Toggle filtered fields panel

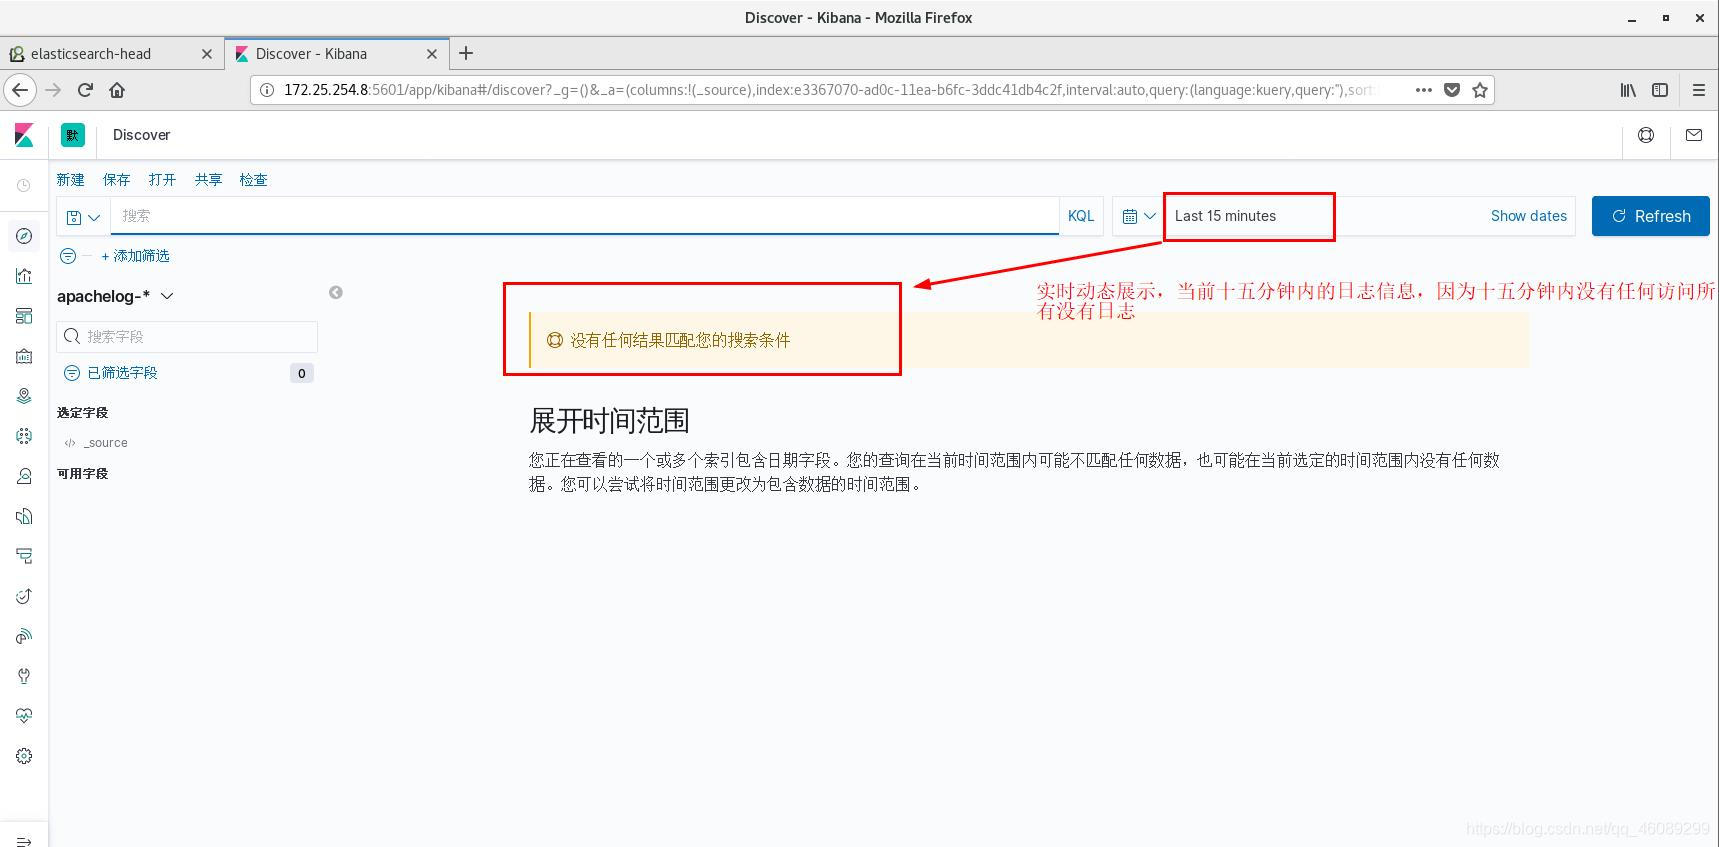pos(110,373)
